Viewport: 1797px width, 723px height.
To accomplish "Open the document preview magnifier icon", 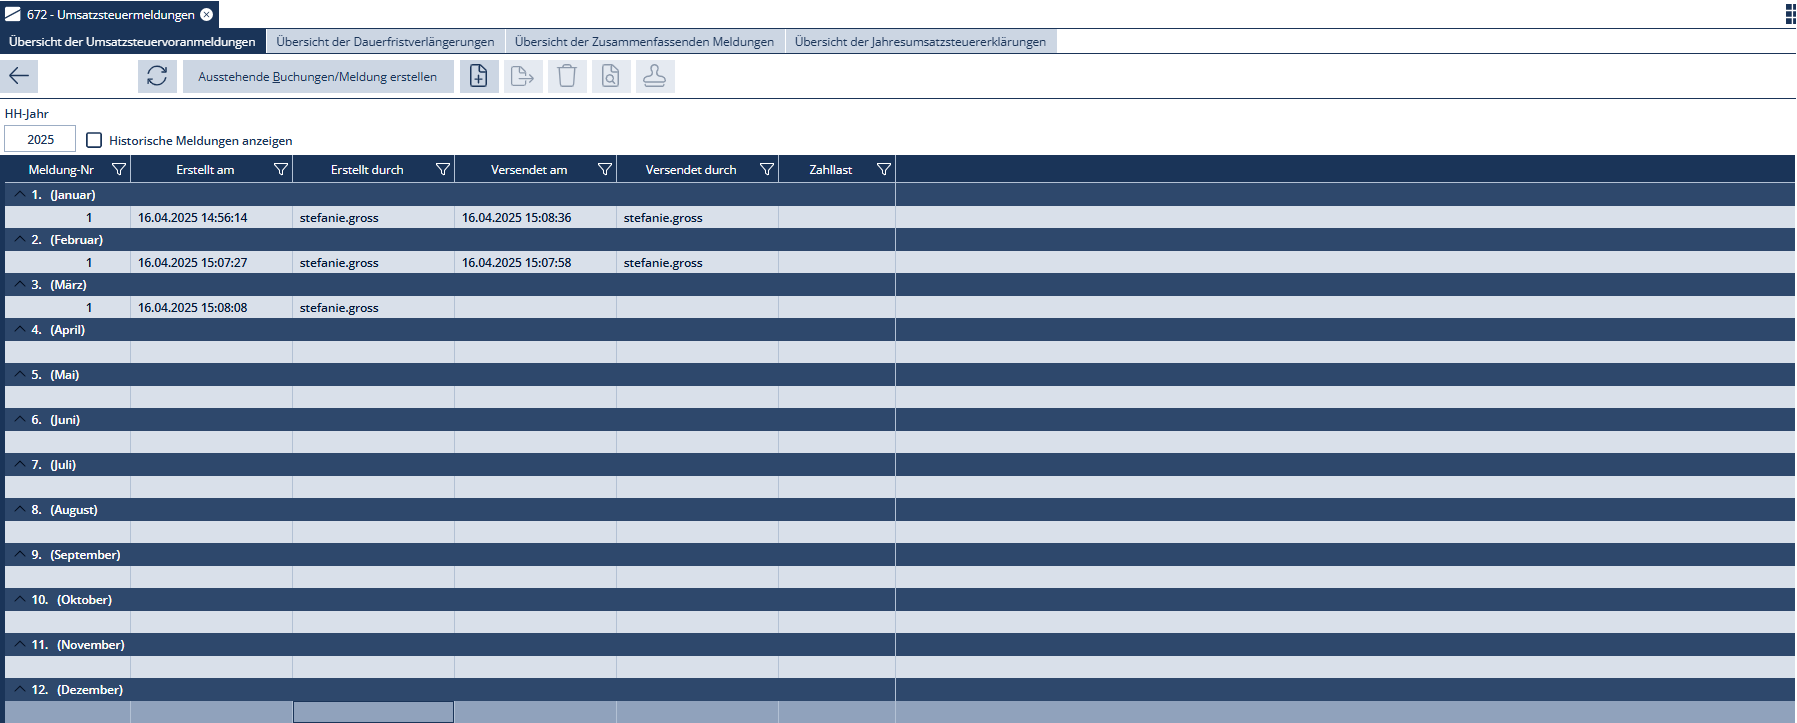I will pos(610,76).
